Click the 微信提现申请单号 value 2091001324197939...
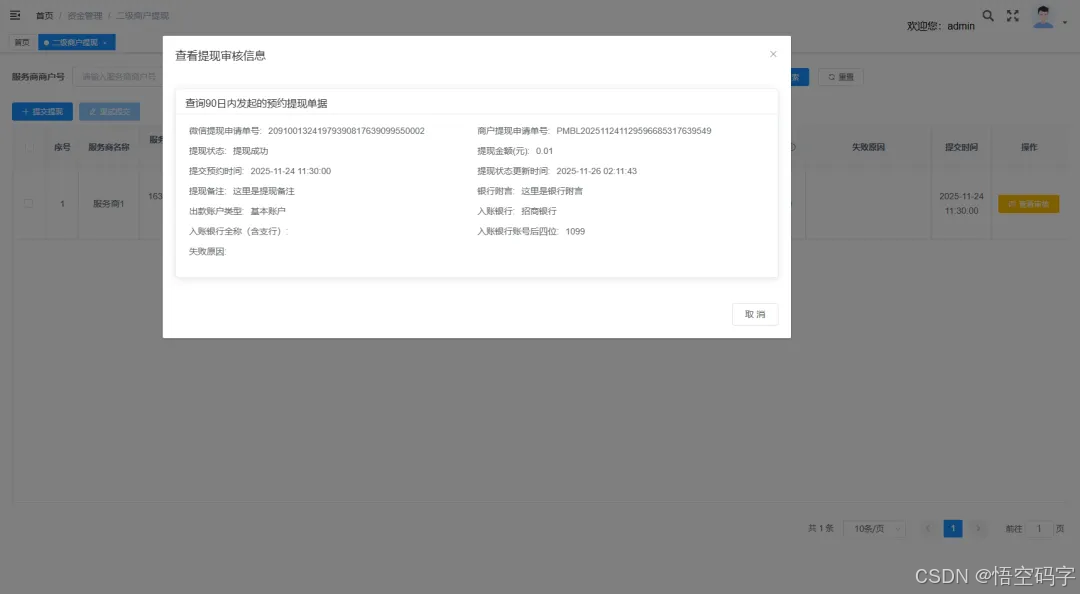1080x594 pixels. (346, 131)
